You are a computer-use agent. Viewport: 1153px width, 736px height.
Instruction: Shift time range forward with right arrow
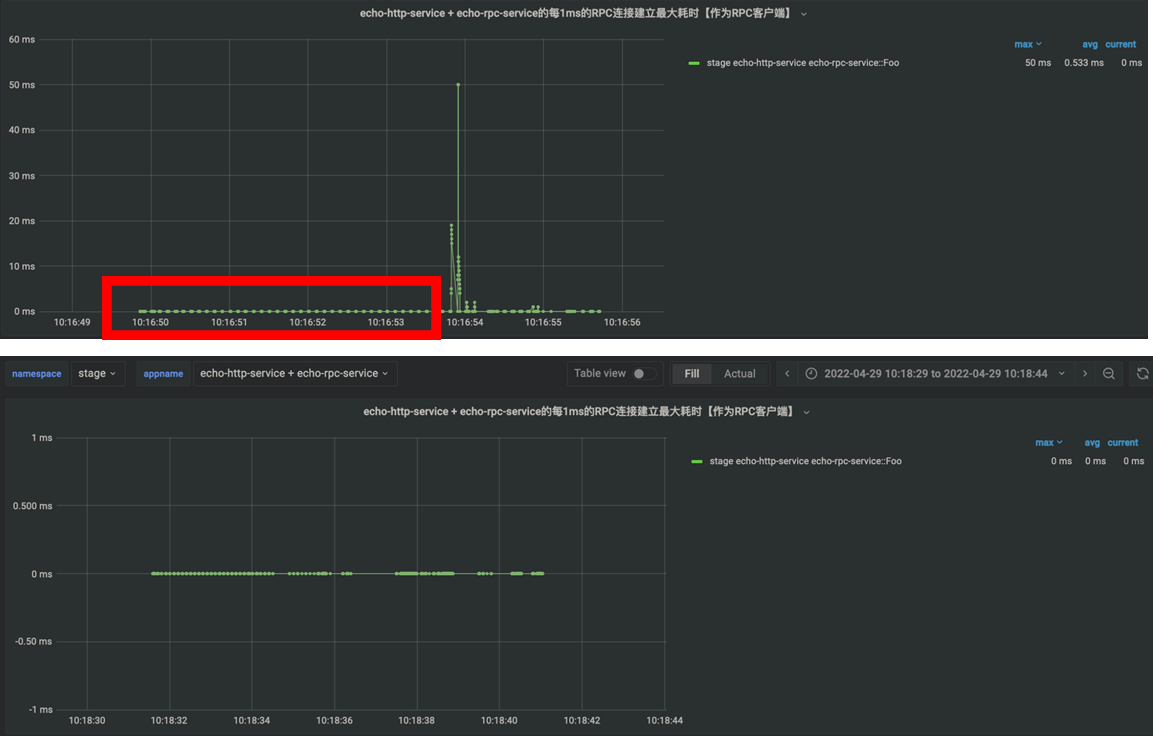pyautogui.click(x=1085, y=373)
